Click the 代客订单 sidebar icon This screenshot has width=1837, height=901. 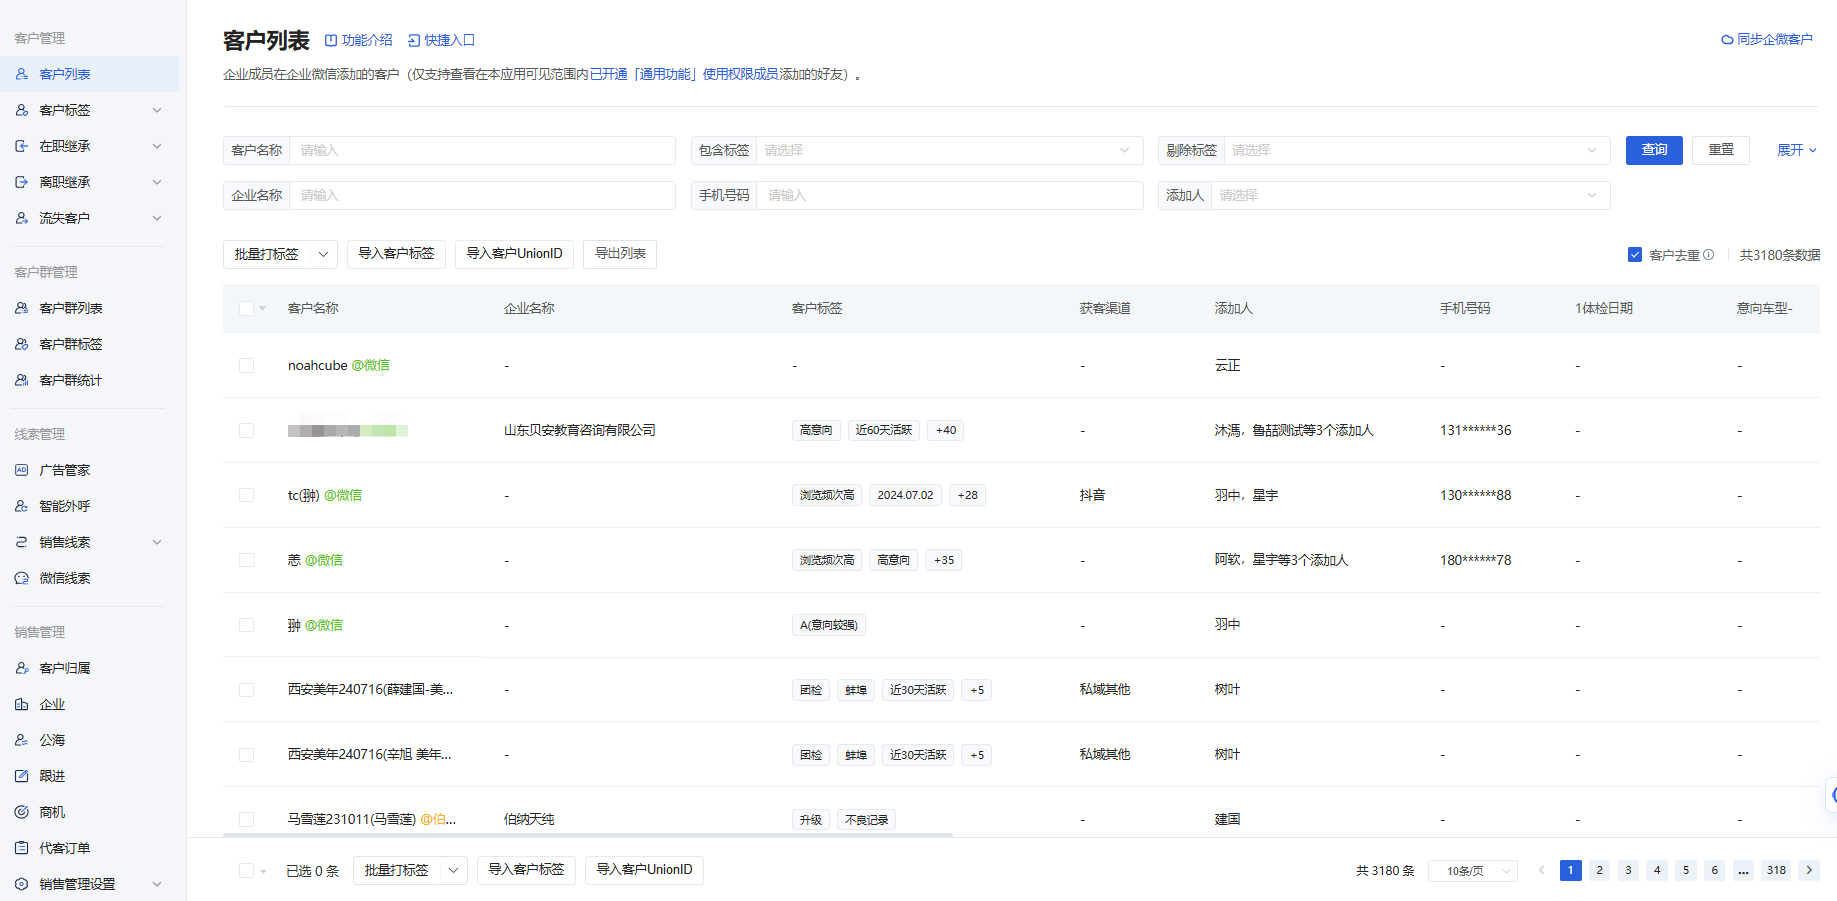tap(22, 848)
